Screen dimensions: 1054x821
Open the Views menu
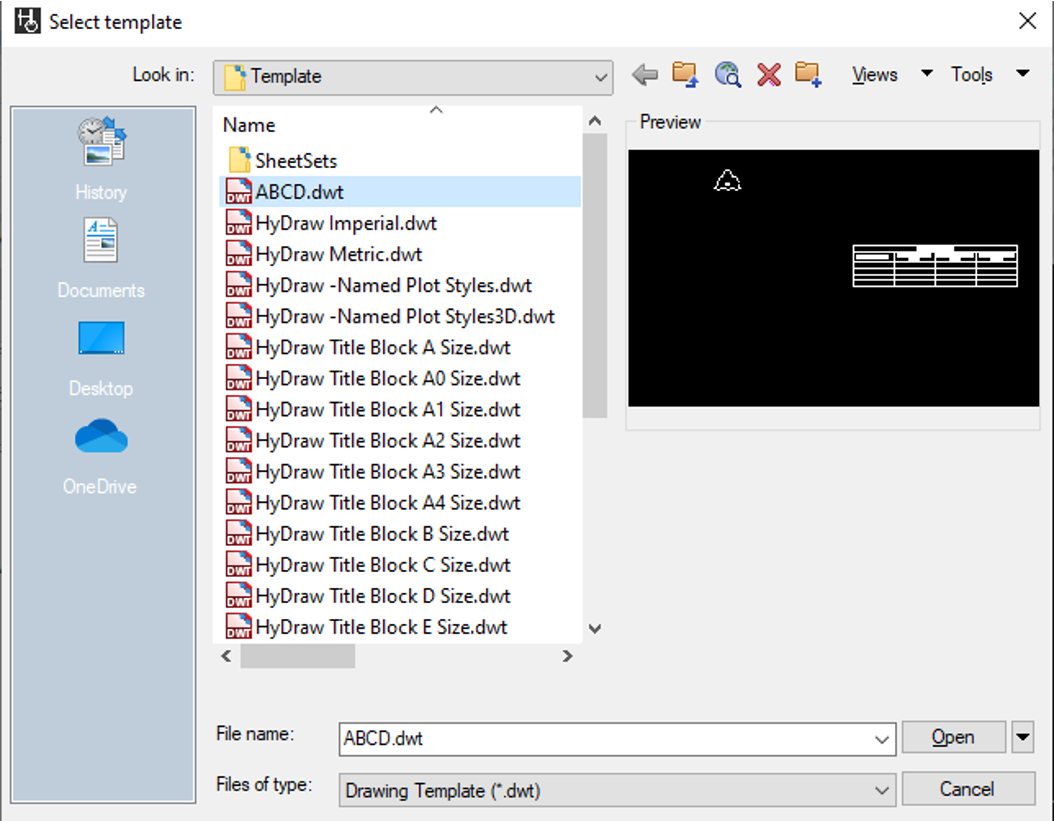pos(875,75)
